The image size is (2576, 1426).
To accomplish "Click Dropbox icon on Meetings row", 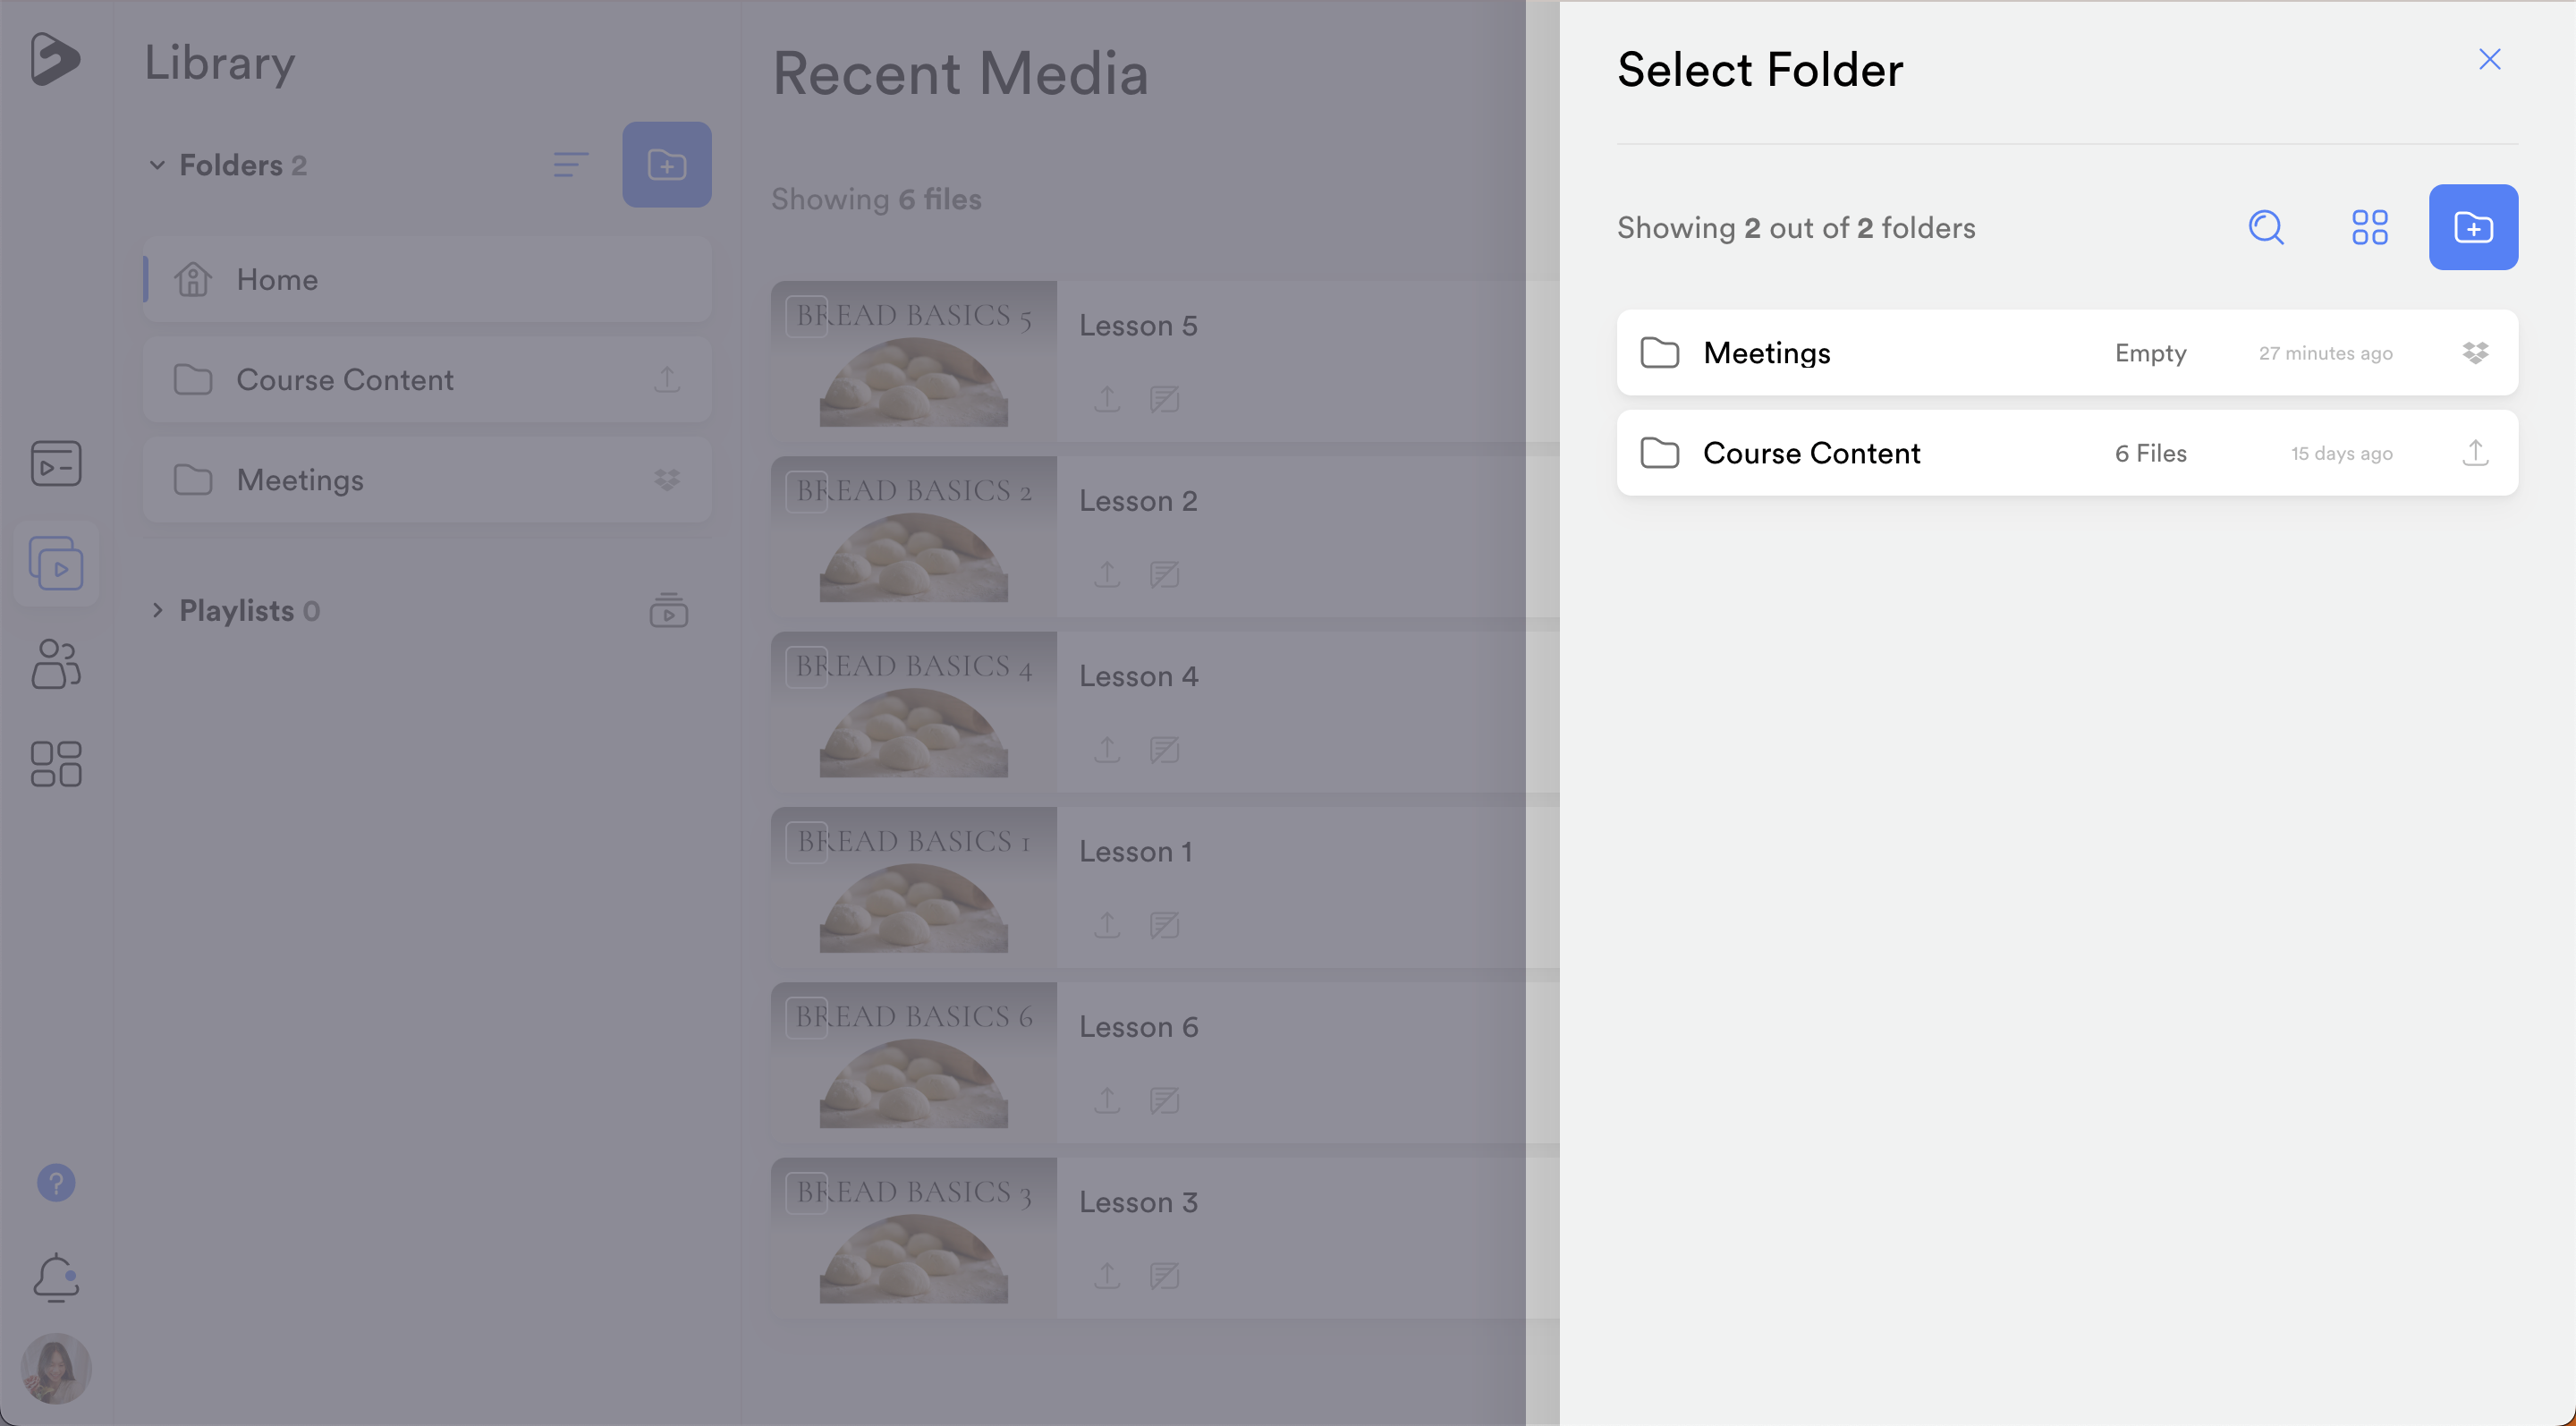I will (2475, 353).
